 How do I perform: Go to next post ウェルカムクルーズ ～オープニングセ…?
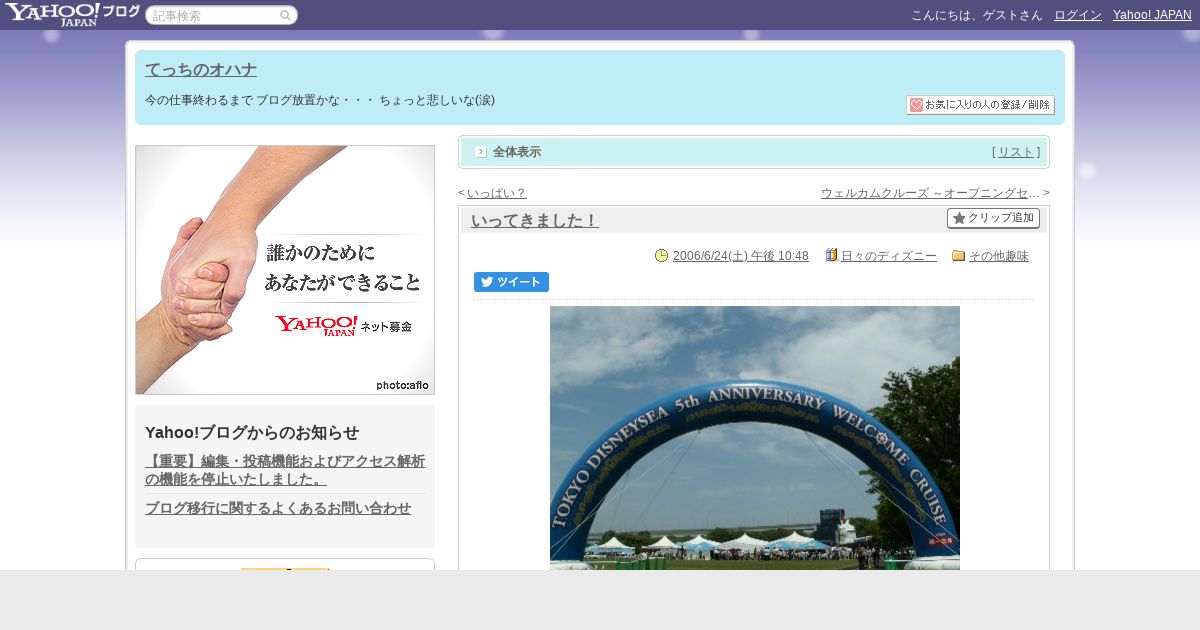coord(930,193)
